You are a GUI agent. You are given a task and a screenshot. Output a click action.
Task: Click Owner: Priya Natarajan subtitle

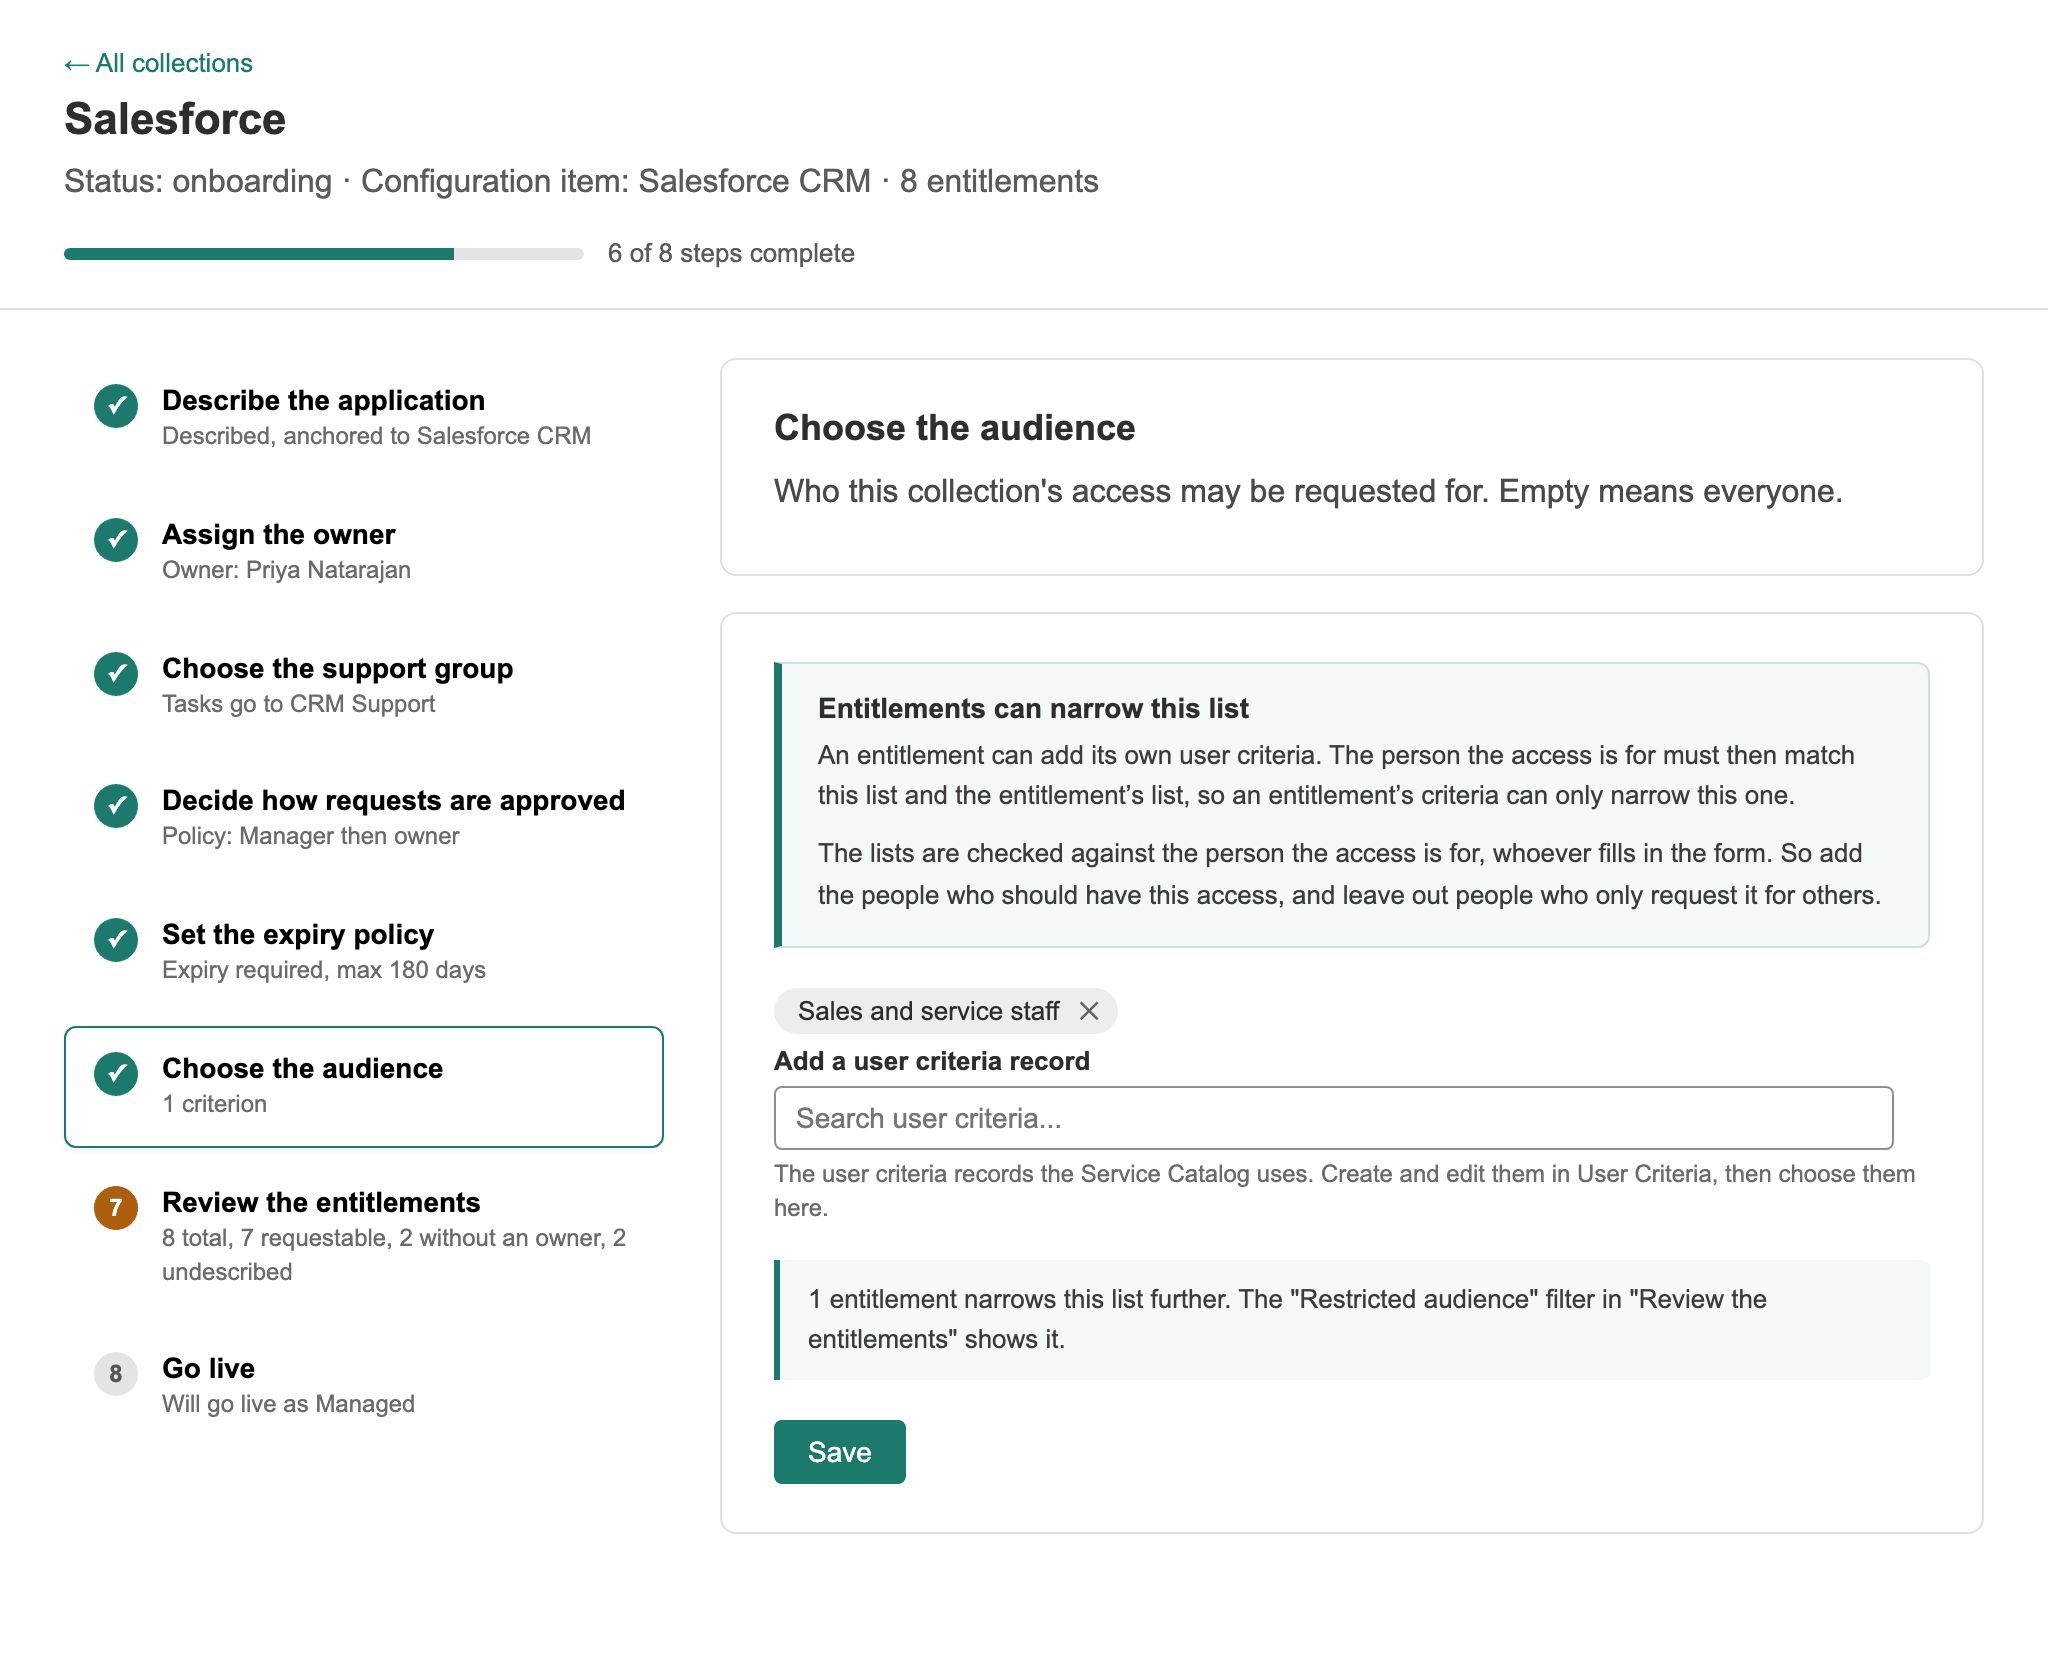click(286, 570)
